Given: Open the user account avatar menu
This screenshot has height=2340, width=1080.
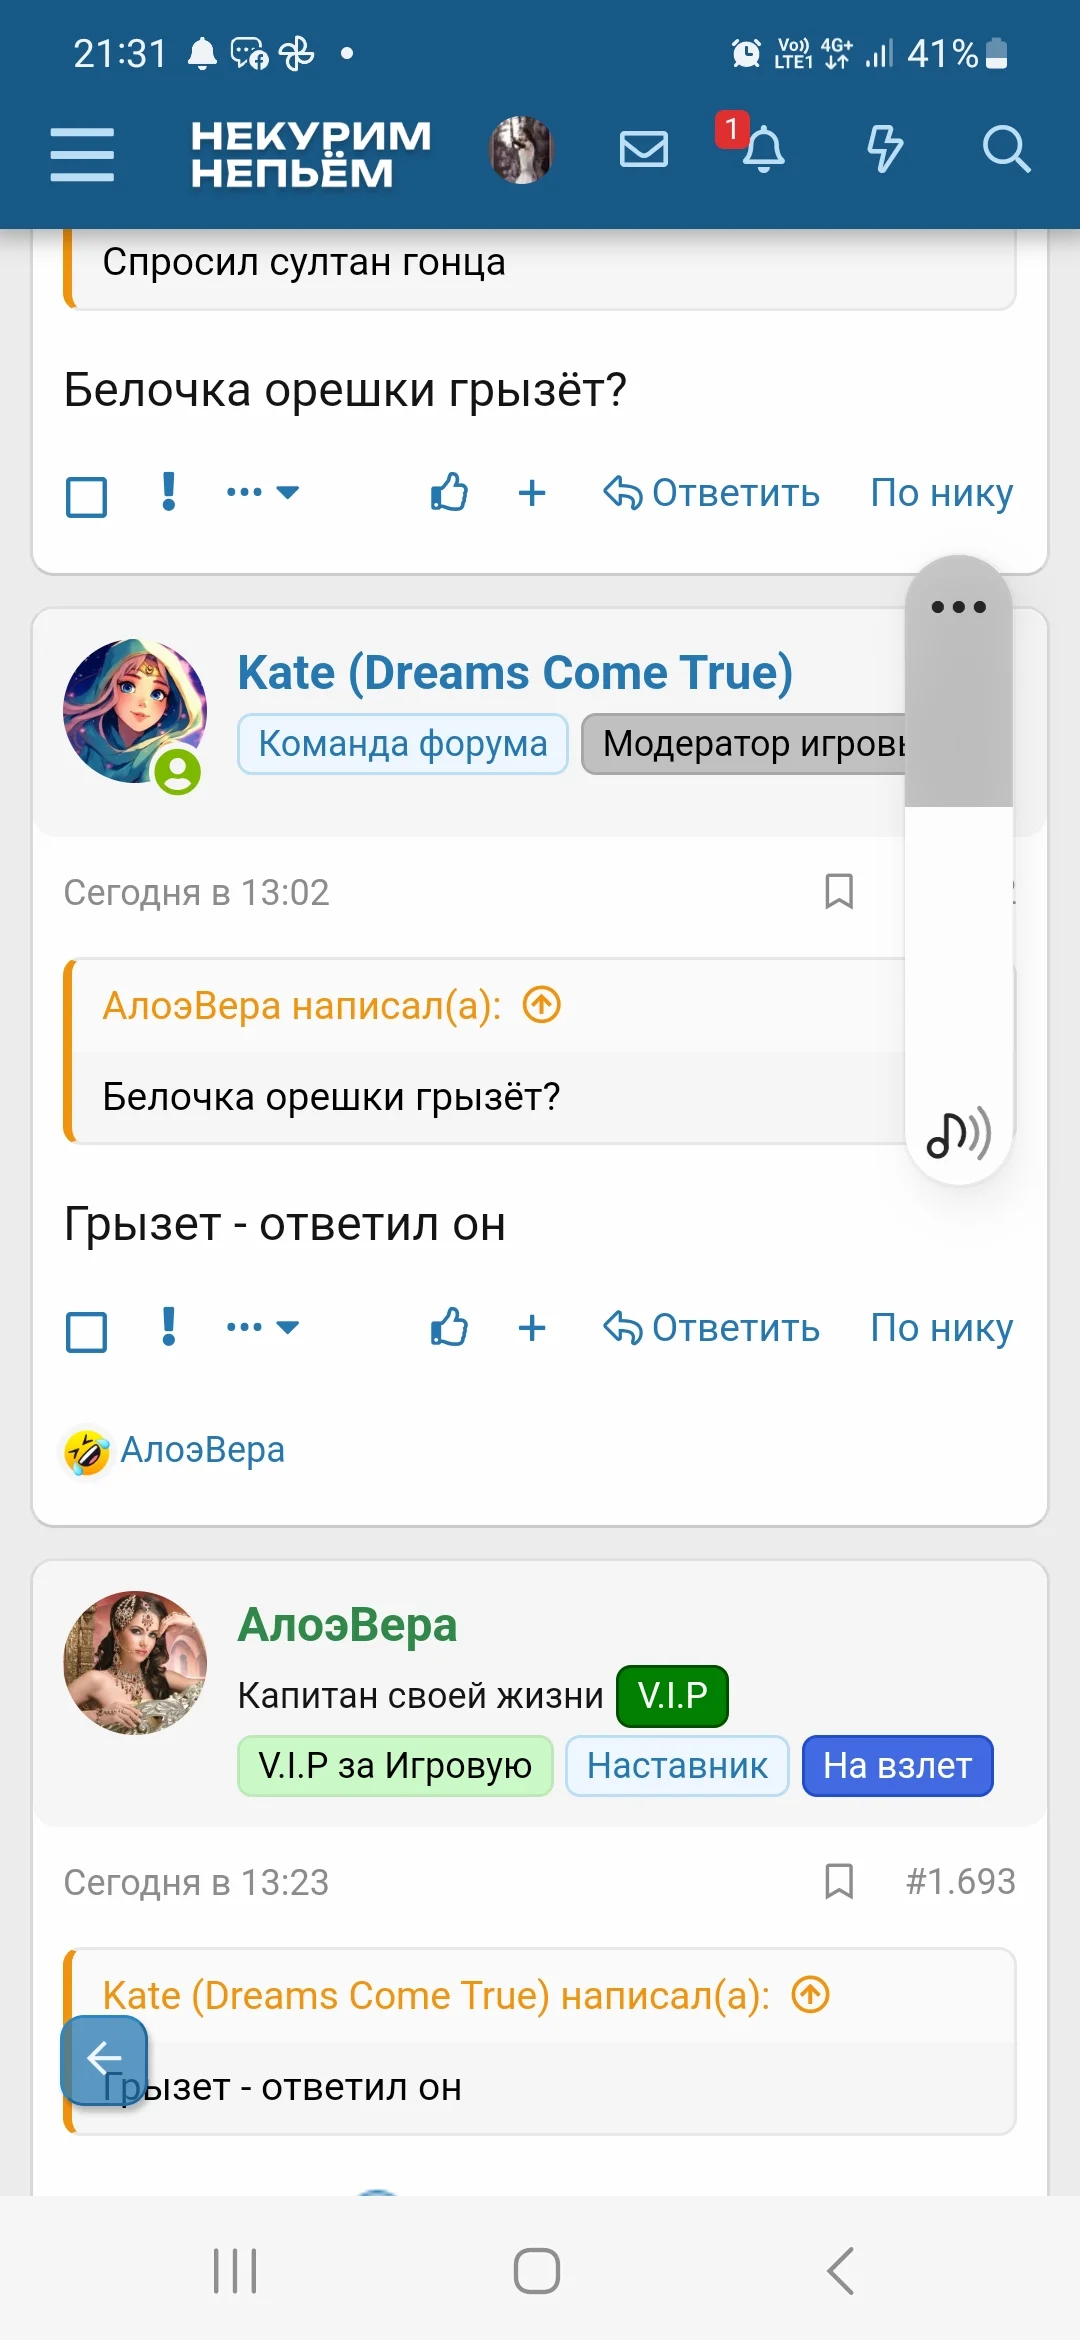Looking at the screenshot, I should [521, 150].
